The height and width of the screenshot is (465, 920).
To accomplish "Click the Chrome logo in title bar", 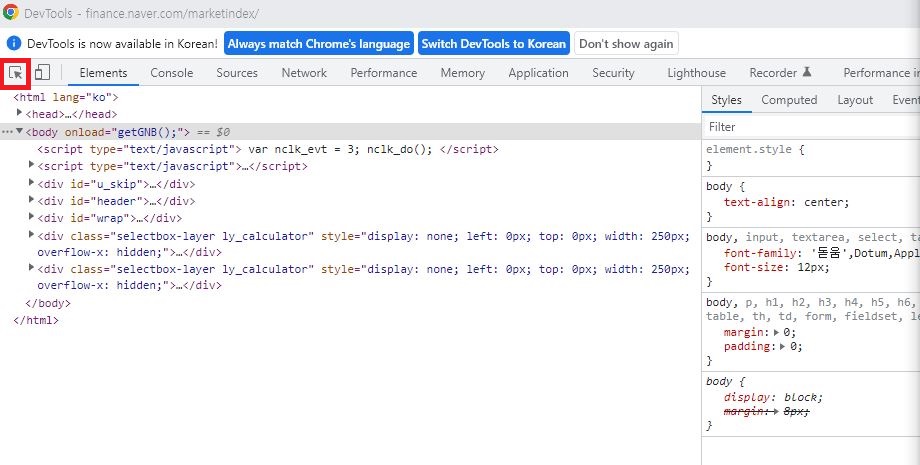I will [11, 12].
